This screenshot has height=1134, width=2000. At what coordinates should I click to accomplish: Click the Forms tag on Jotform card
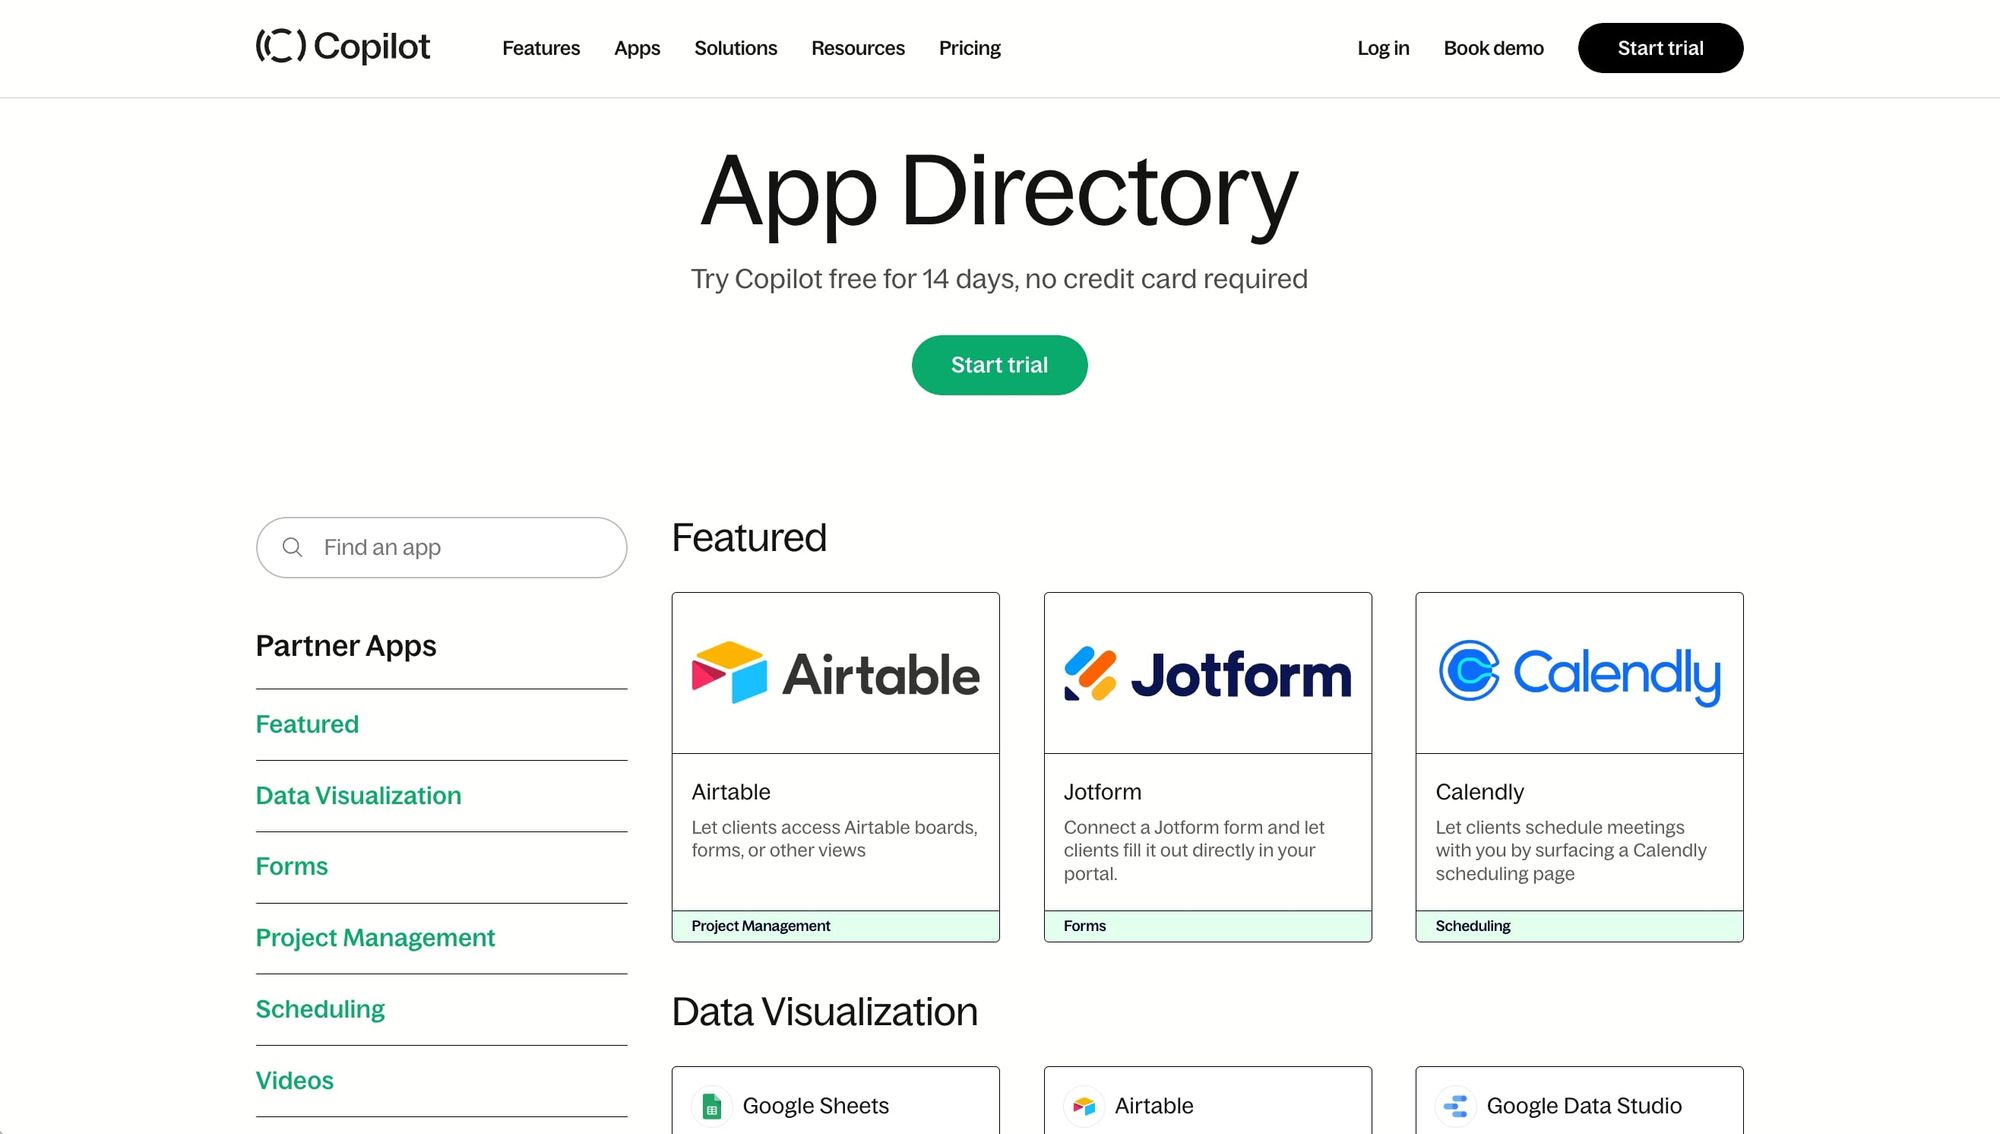pyautogui.click(x=1084, y=926)
